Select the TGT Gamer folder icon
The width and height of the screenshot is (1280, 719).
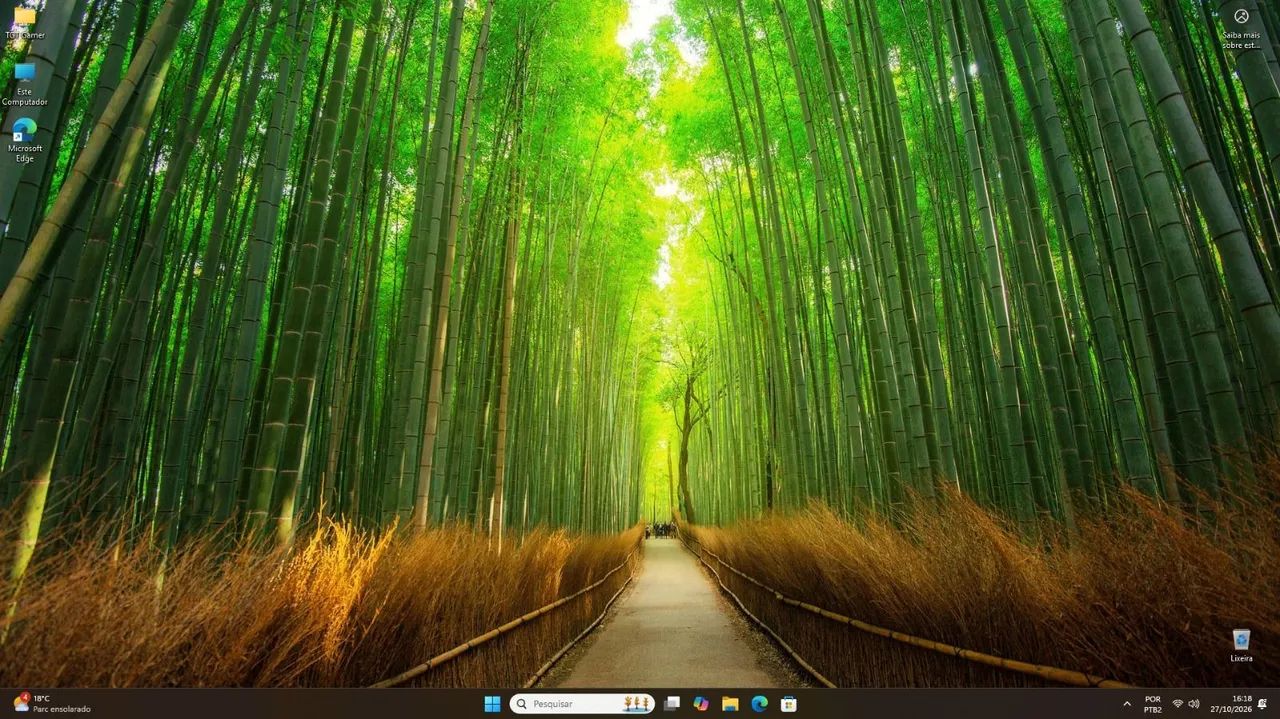(x=24, y=22)
